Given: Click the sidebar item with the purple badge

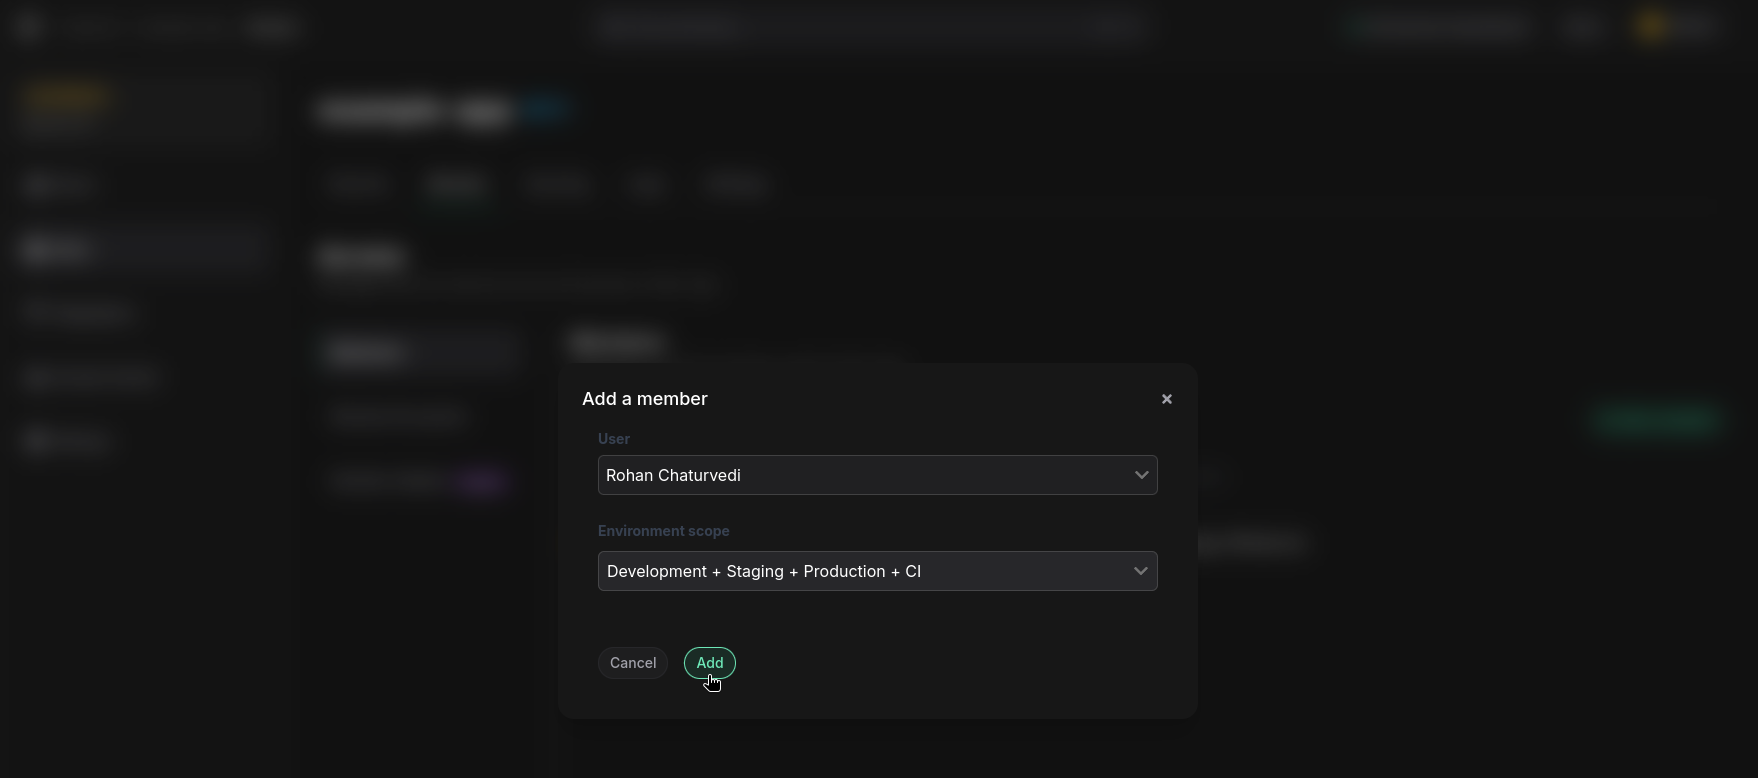Looking at the screenshot, I should pos(420,481).
